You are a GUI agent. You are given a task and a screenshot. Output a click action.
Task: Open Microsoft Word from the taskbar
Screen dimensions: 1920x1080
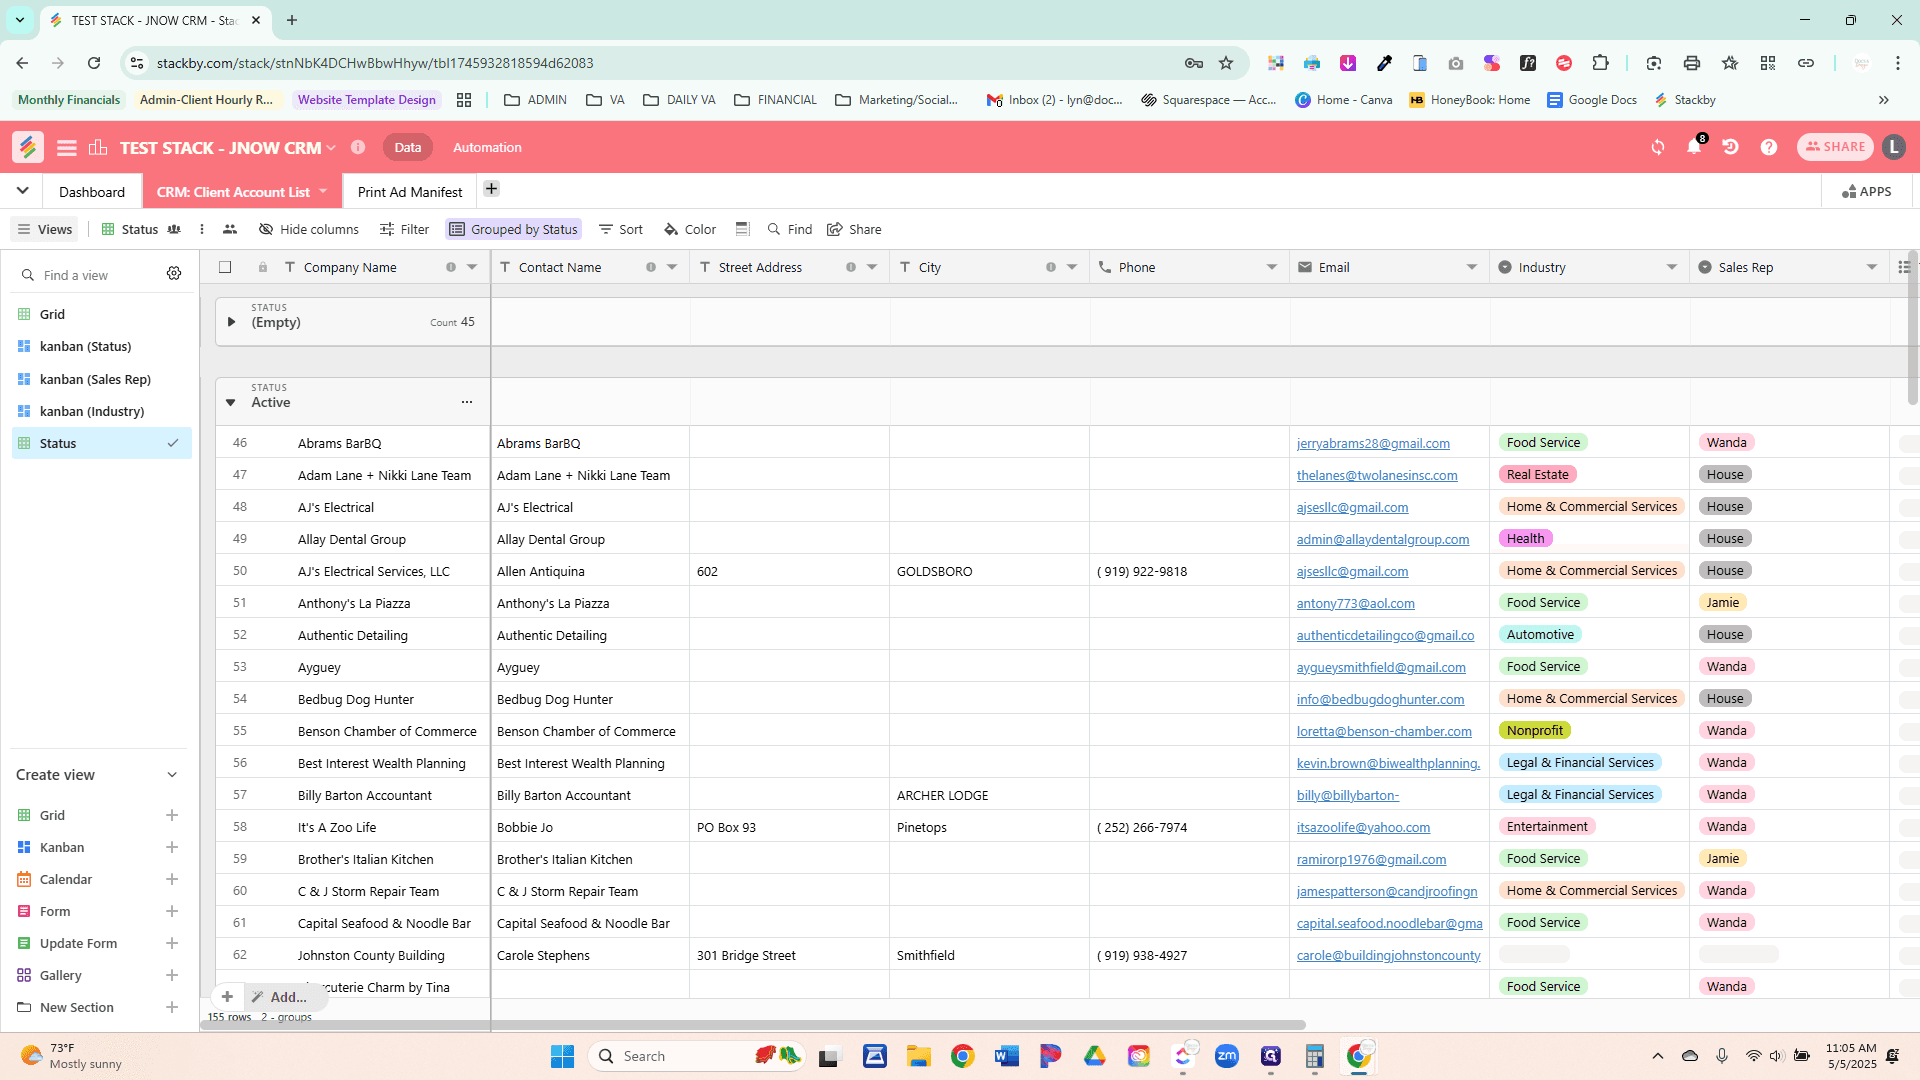point(1007,1056)
